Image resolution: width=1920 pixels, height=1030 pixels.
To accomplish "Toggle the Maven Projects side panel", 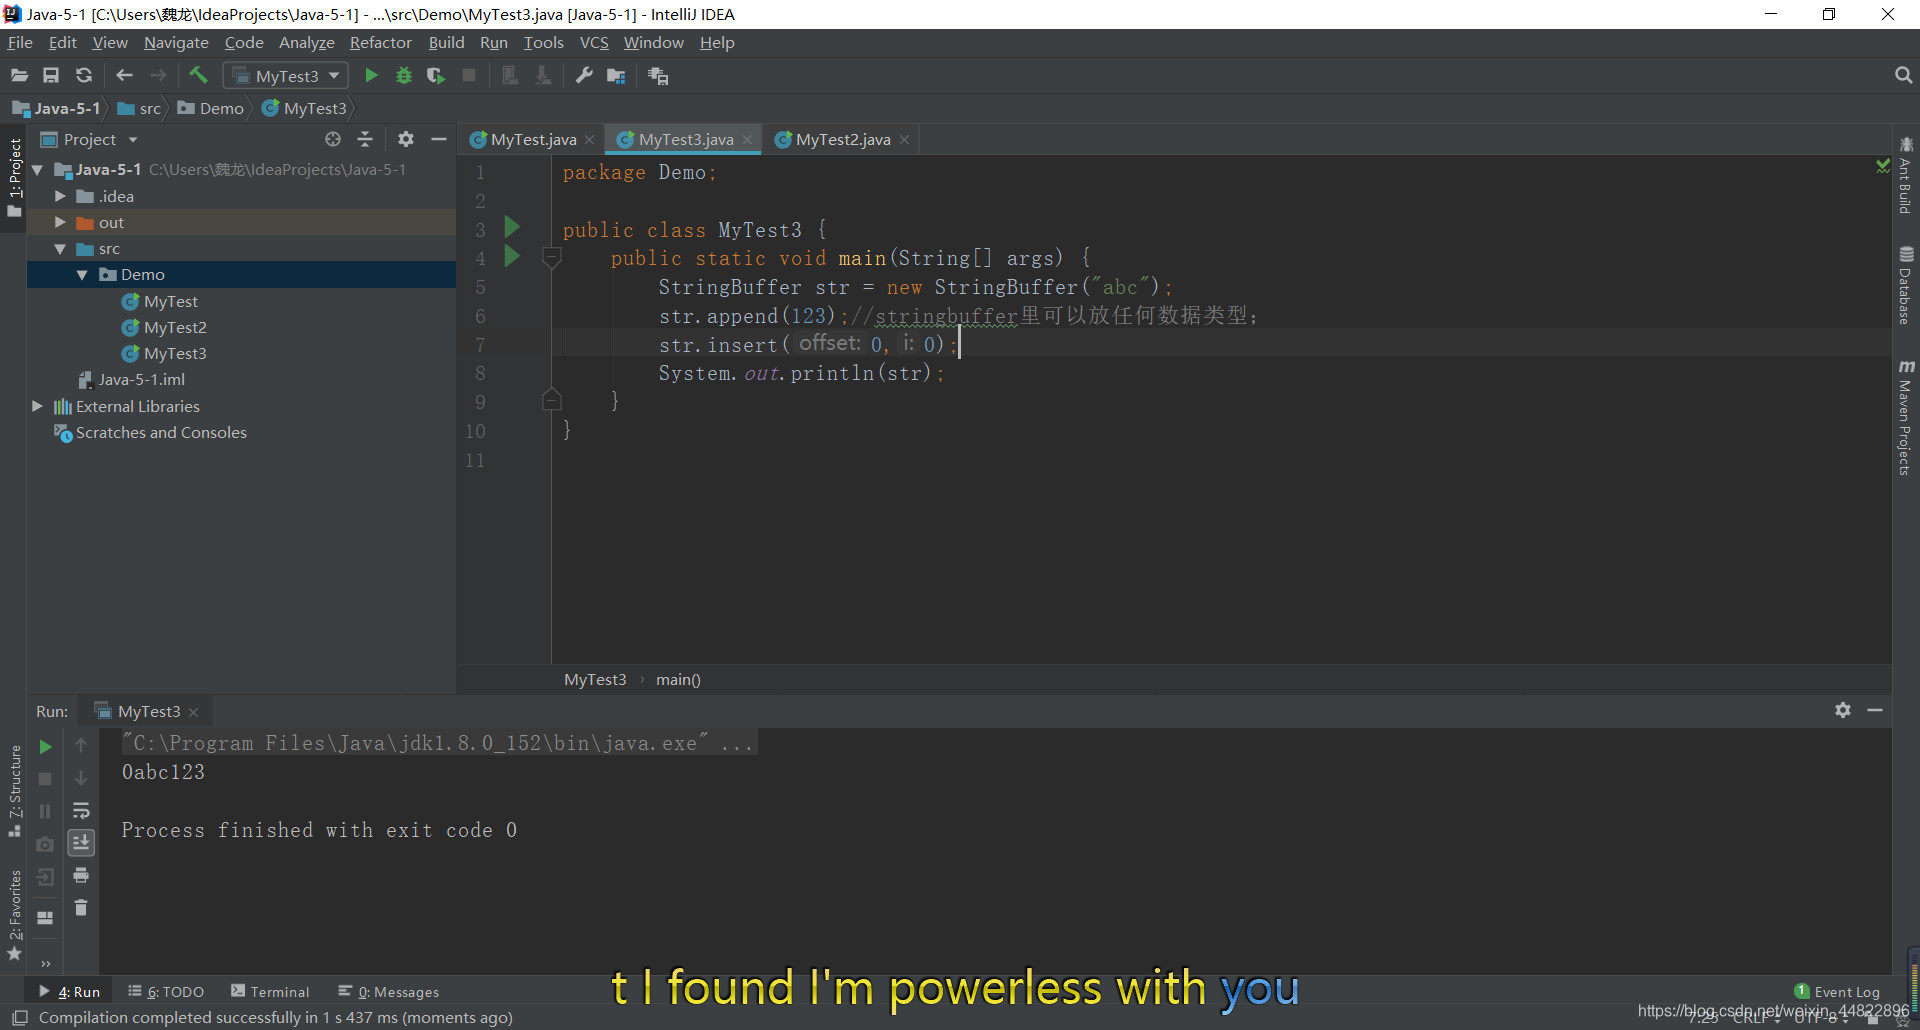I will coord(1906,418).
